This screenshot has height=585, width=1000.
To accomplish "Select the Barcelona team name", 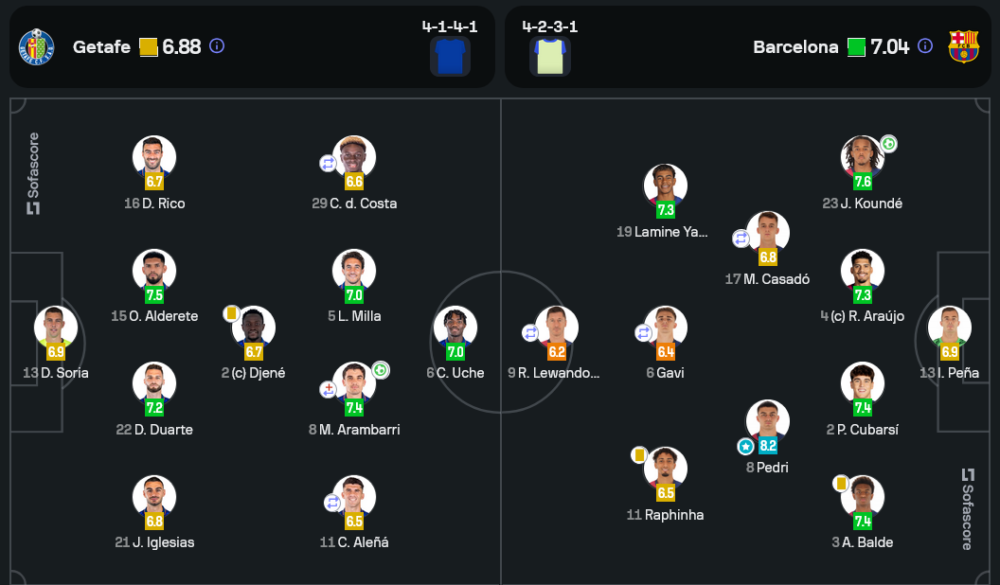I will (795, 47).
